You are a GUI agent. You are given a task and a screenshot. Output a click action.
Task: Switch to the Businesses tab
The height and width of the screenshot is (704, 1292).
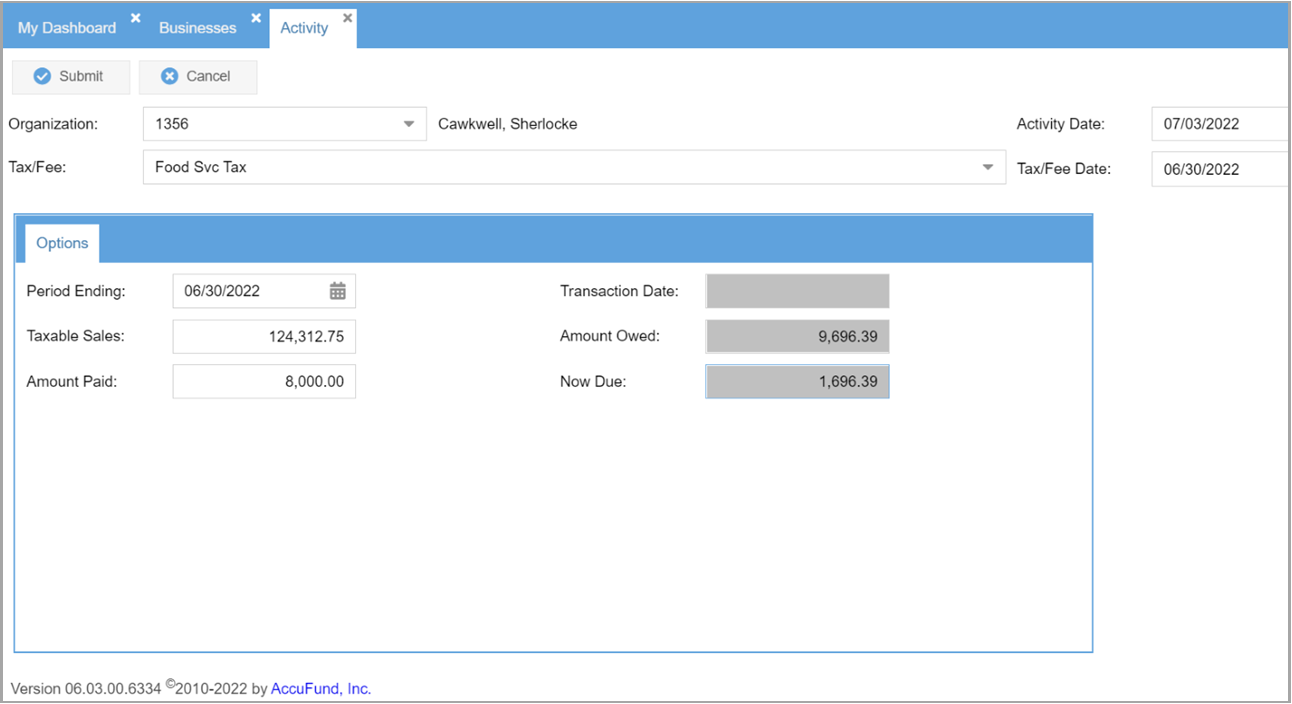click(197, 28)
